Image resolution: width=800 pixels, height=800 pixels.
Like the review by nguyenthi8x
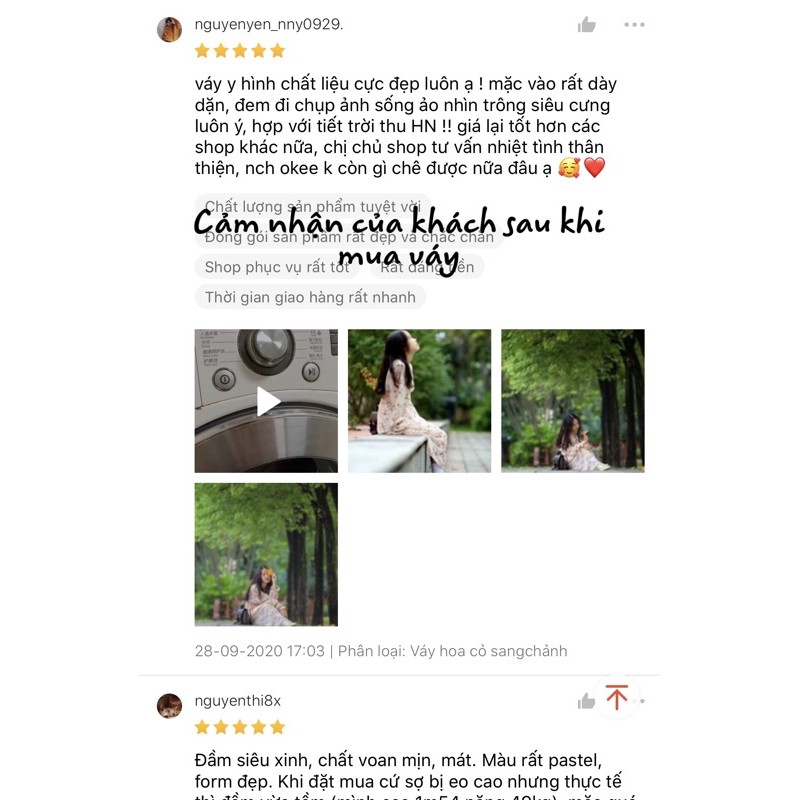click(586, 701)
